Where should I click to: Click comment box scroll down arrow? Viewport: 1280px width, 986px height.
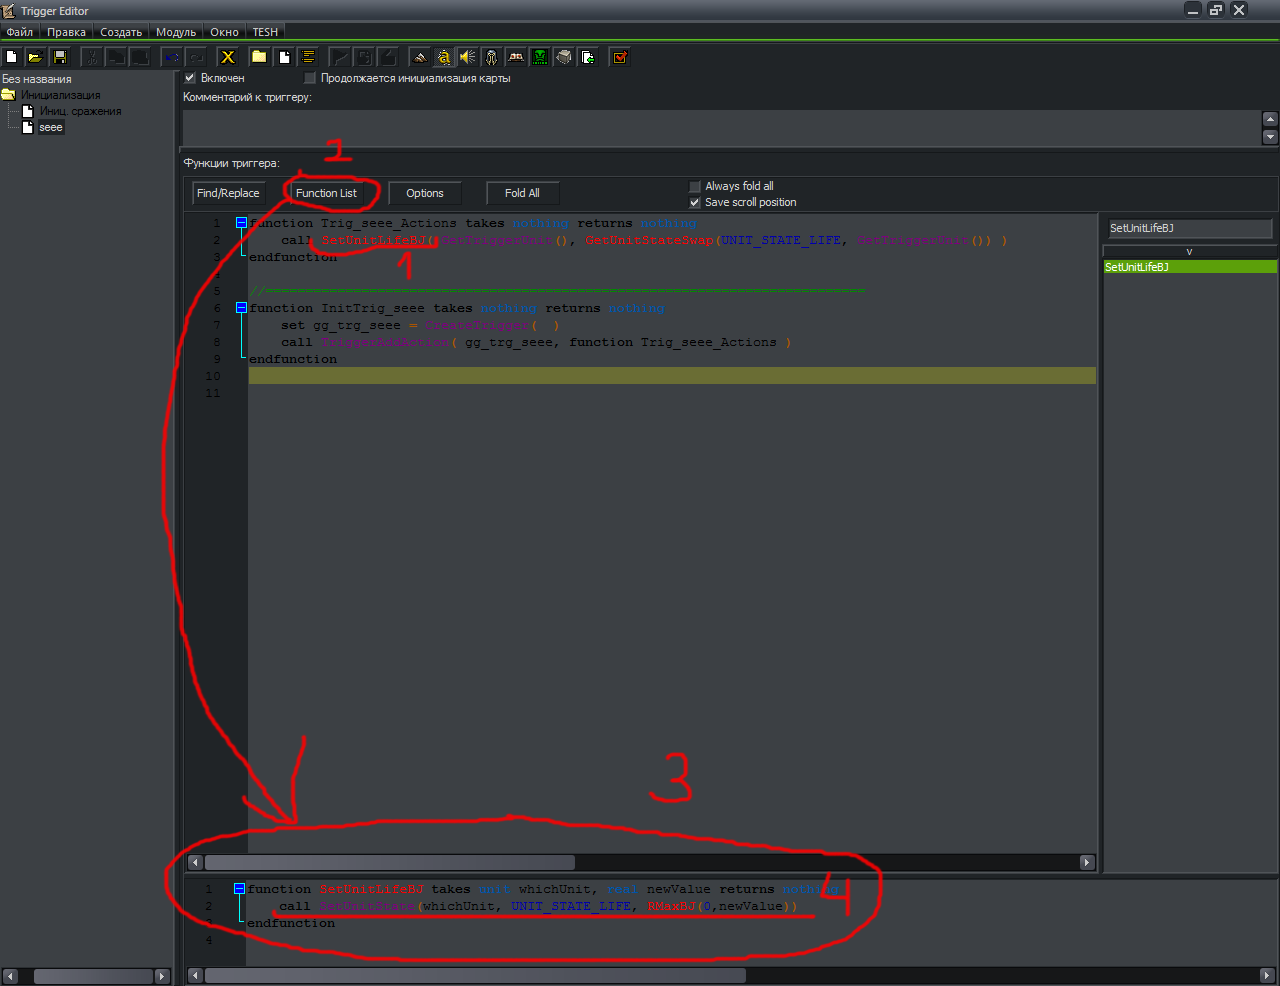tap(1271, 137)
